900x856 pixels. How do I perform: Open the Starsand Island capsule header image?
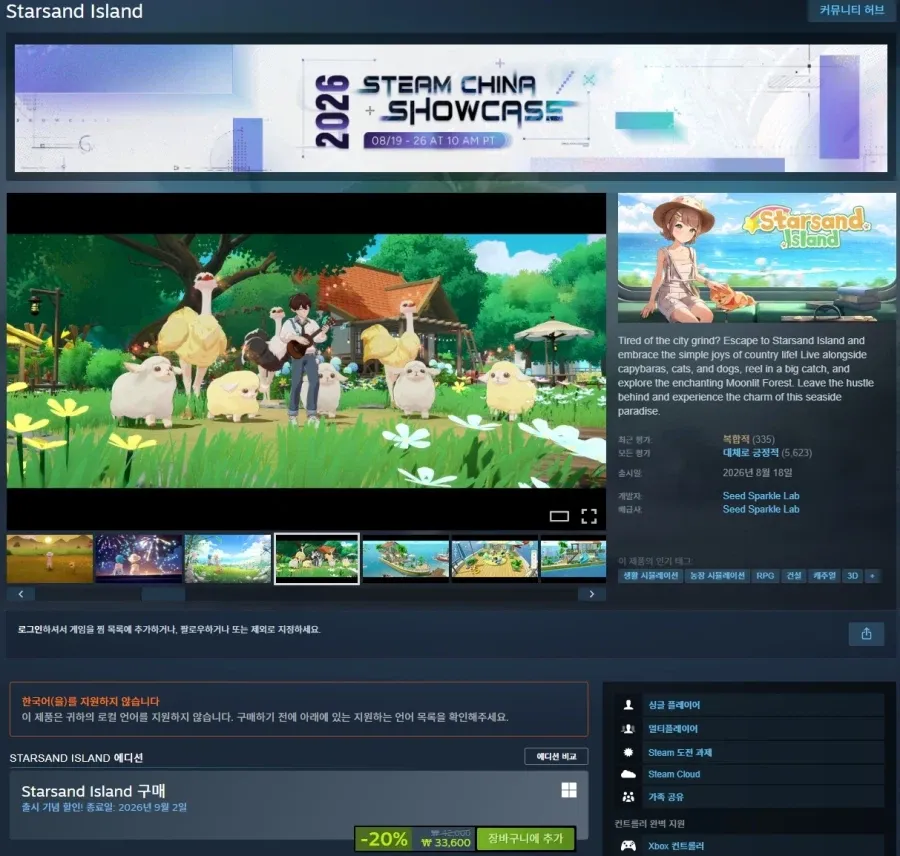point(757,258)
